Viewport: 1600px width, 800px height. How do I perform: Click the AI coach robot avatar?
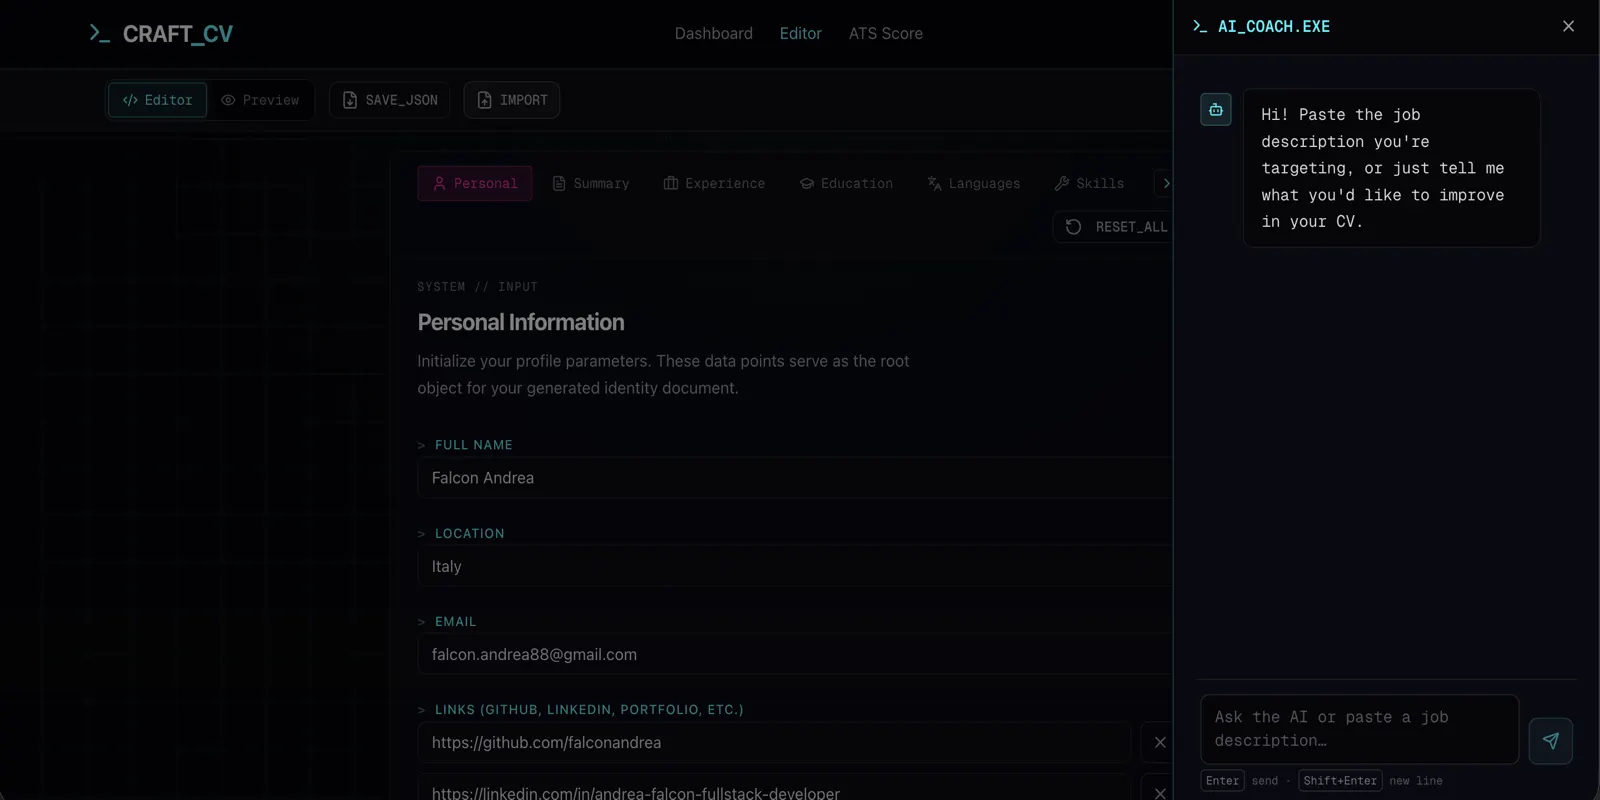click(x=1216, y=110)
